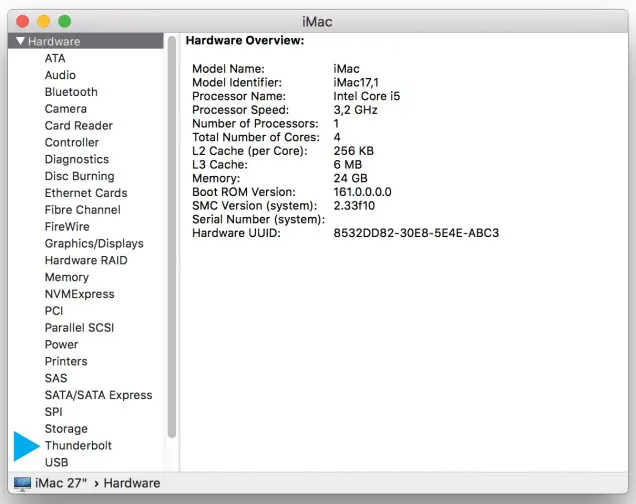Image resolution: width=636 pixels, height=504 pixels.
Task: Click the iMac computer icon in path bar
Action: (21, 483)
